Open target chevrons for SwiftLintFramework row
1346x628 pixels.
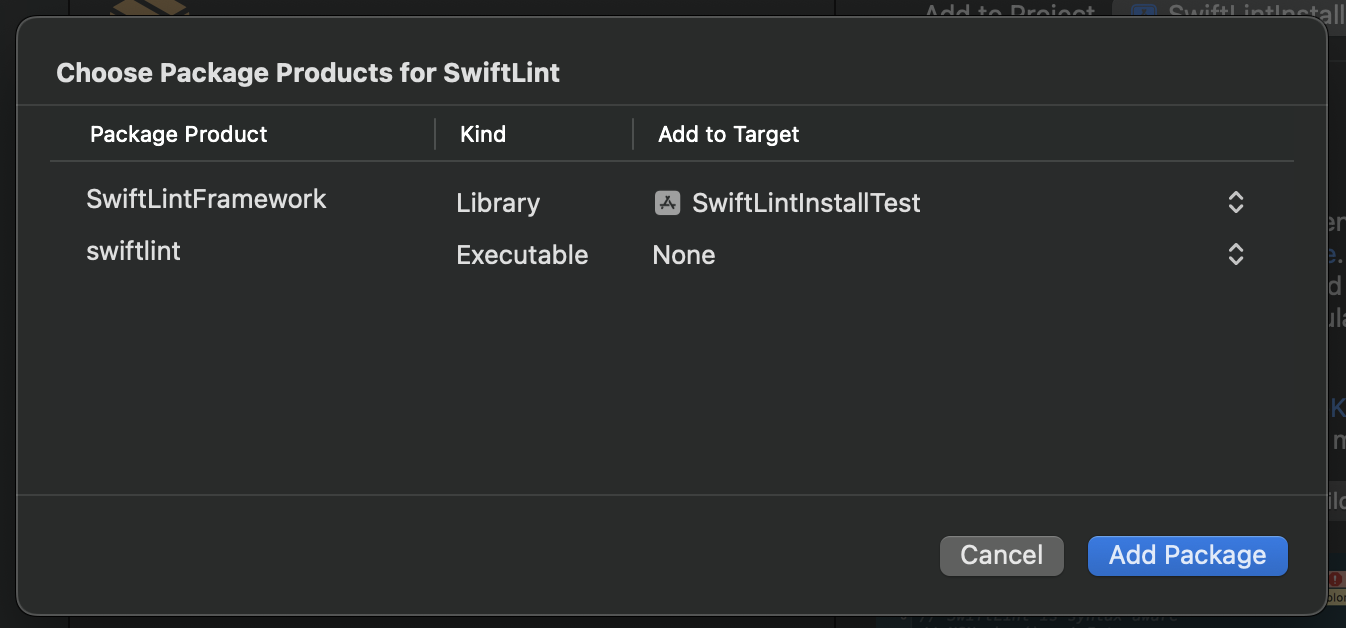click(1236, 203)
